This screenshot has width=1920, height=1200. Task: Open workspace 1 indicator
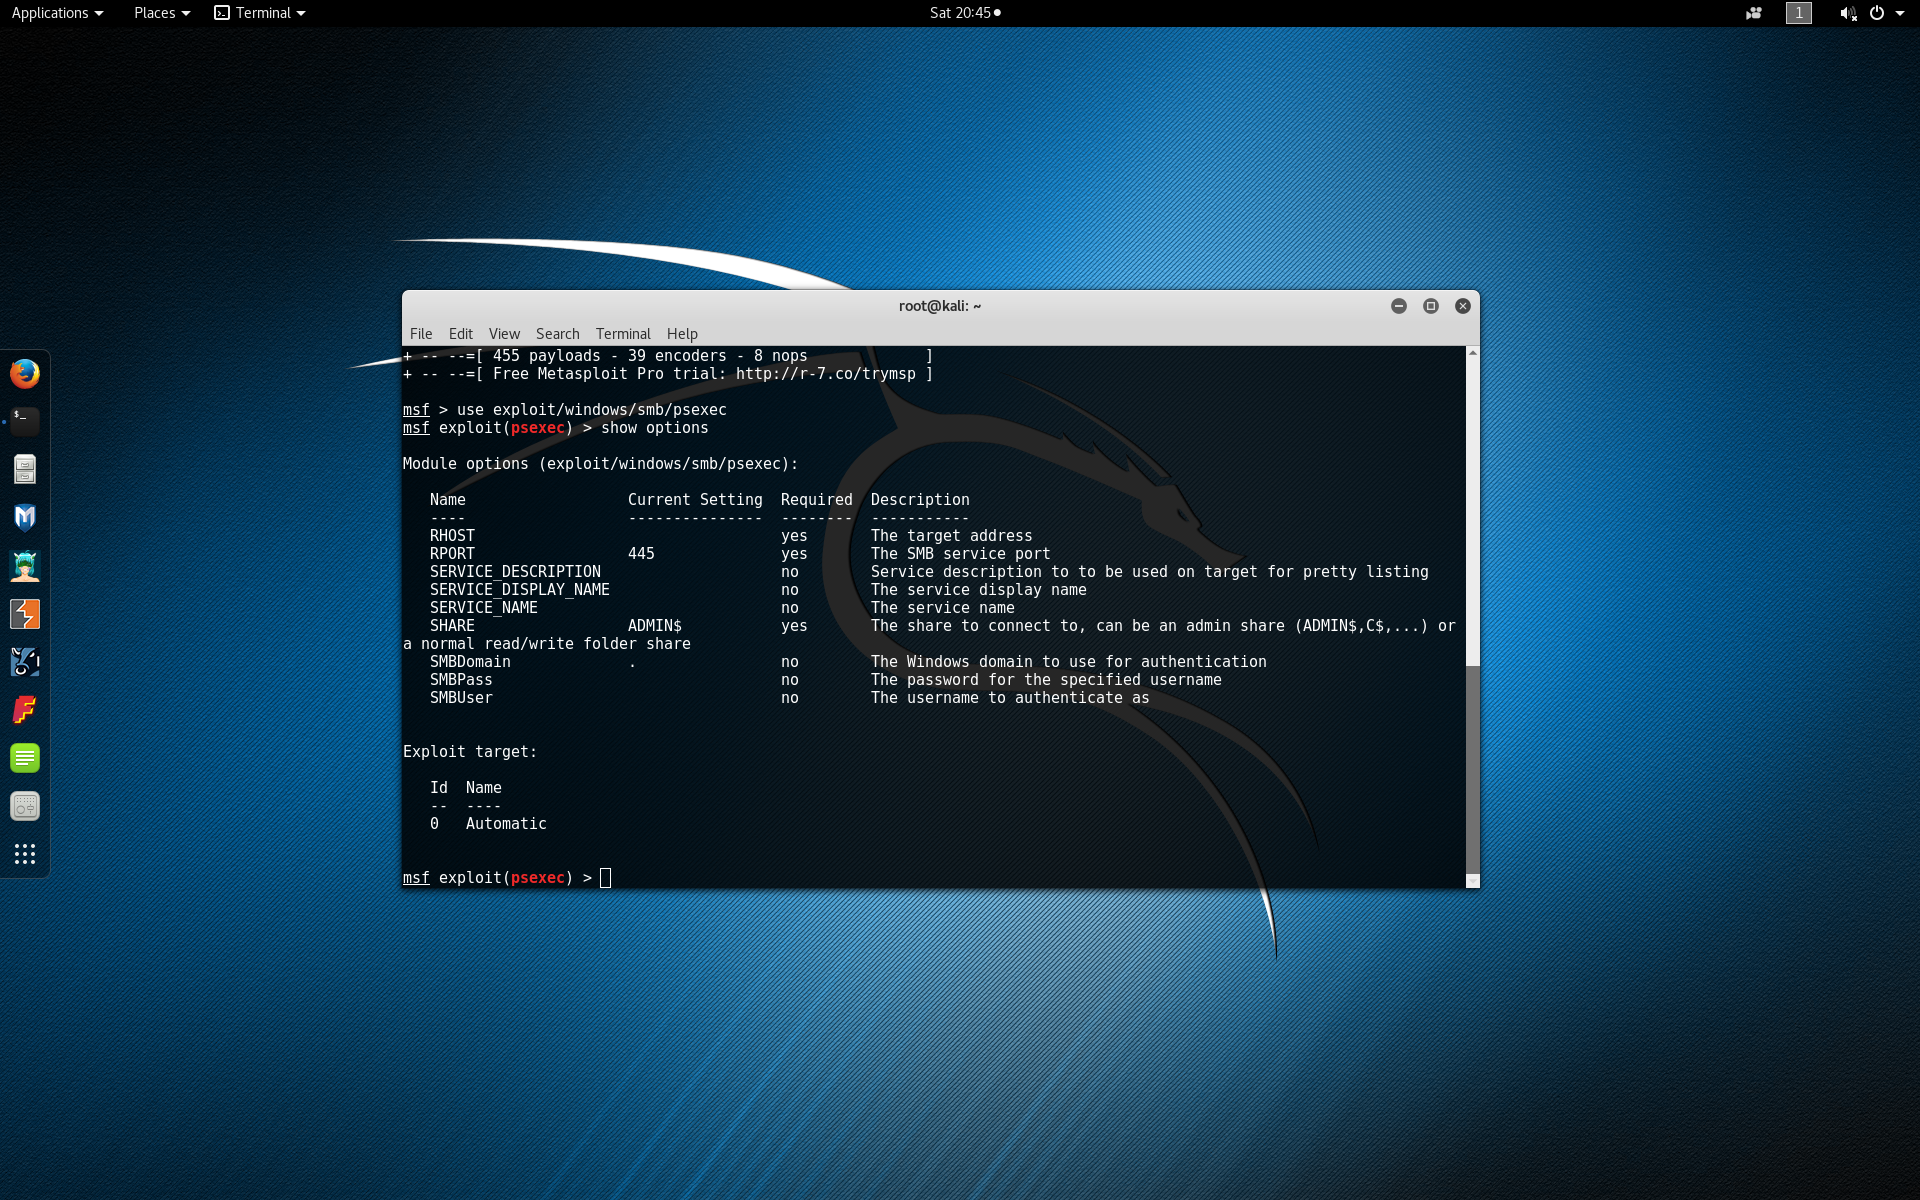1799,13
